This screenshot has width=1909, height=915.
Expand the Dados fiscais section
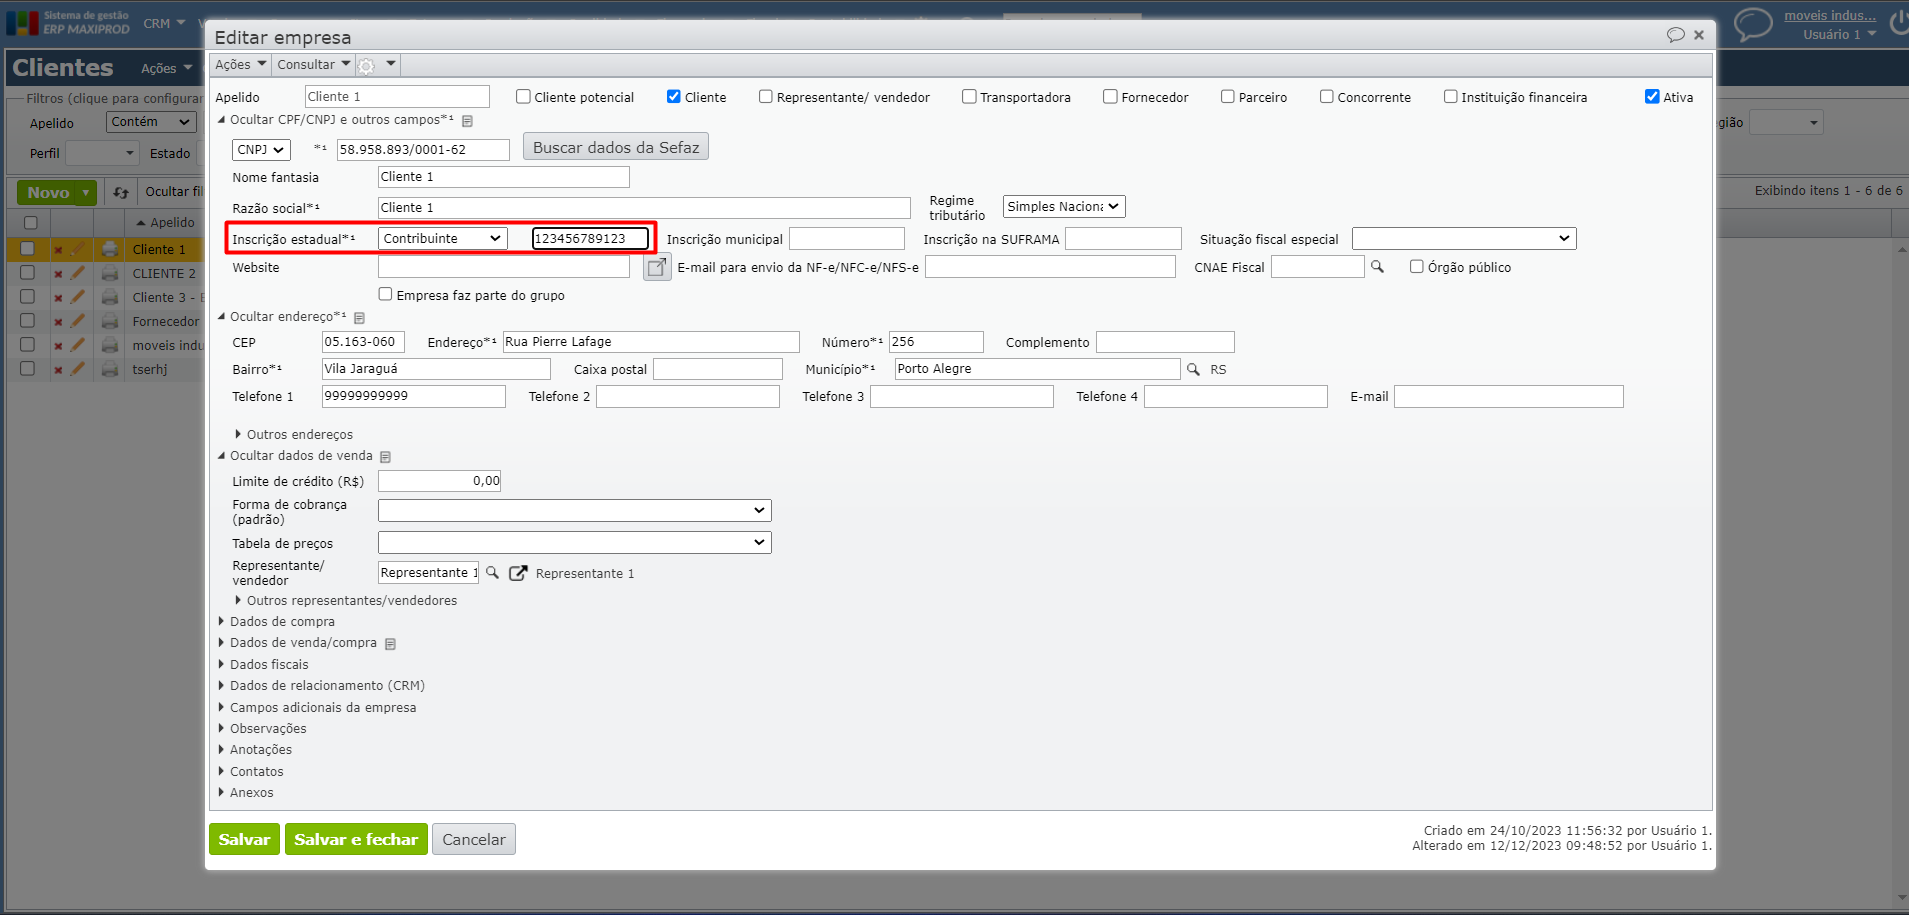[x=269, y=665]
